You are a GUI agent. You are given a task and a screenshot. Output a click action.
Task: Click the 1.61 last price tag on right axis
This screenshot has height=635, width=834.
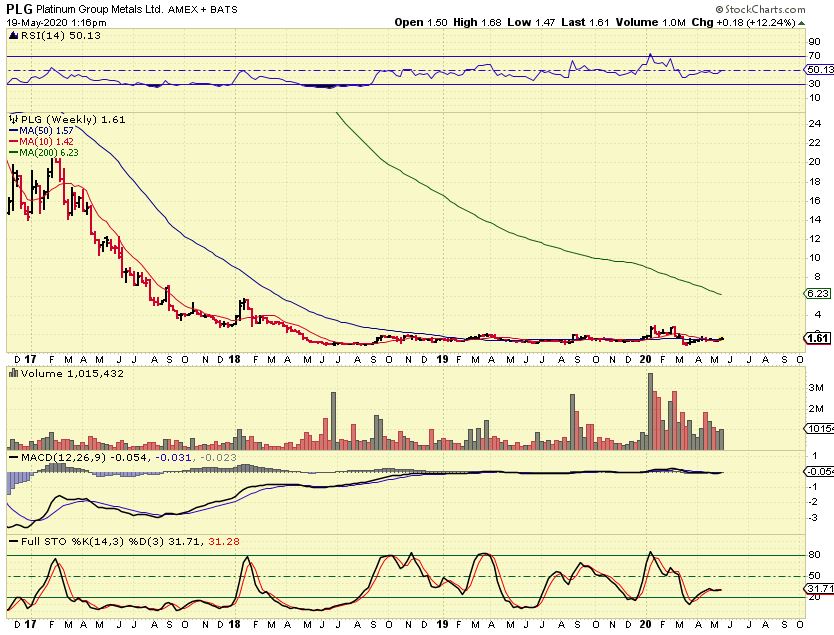pos(818,338)
